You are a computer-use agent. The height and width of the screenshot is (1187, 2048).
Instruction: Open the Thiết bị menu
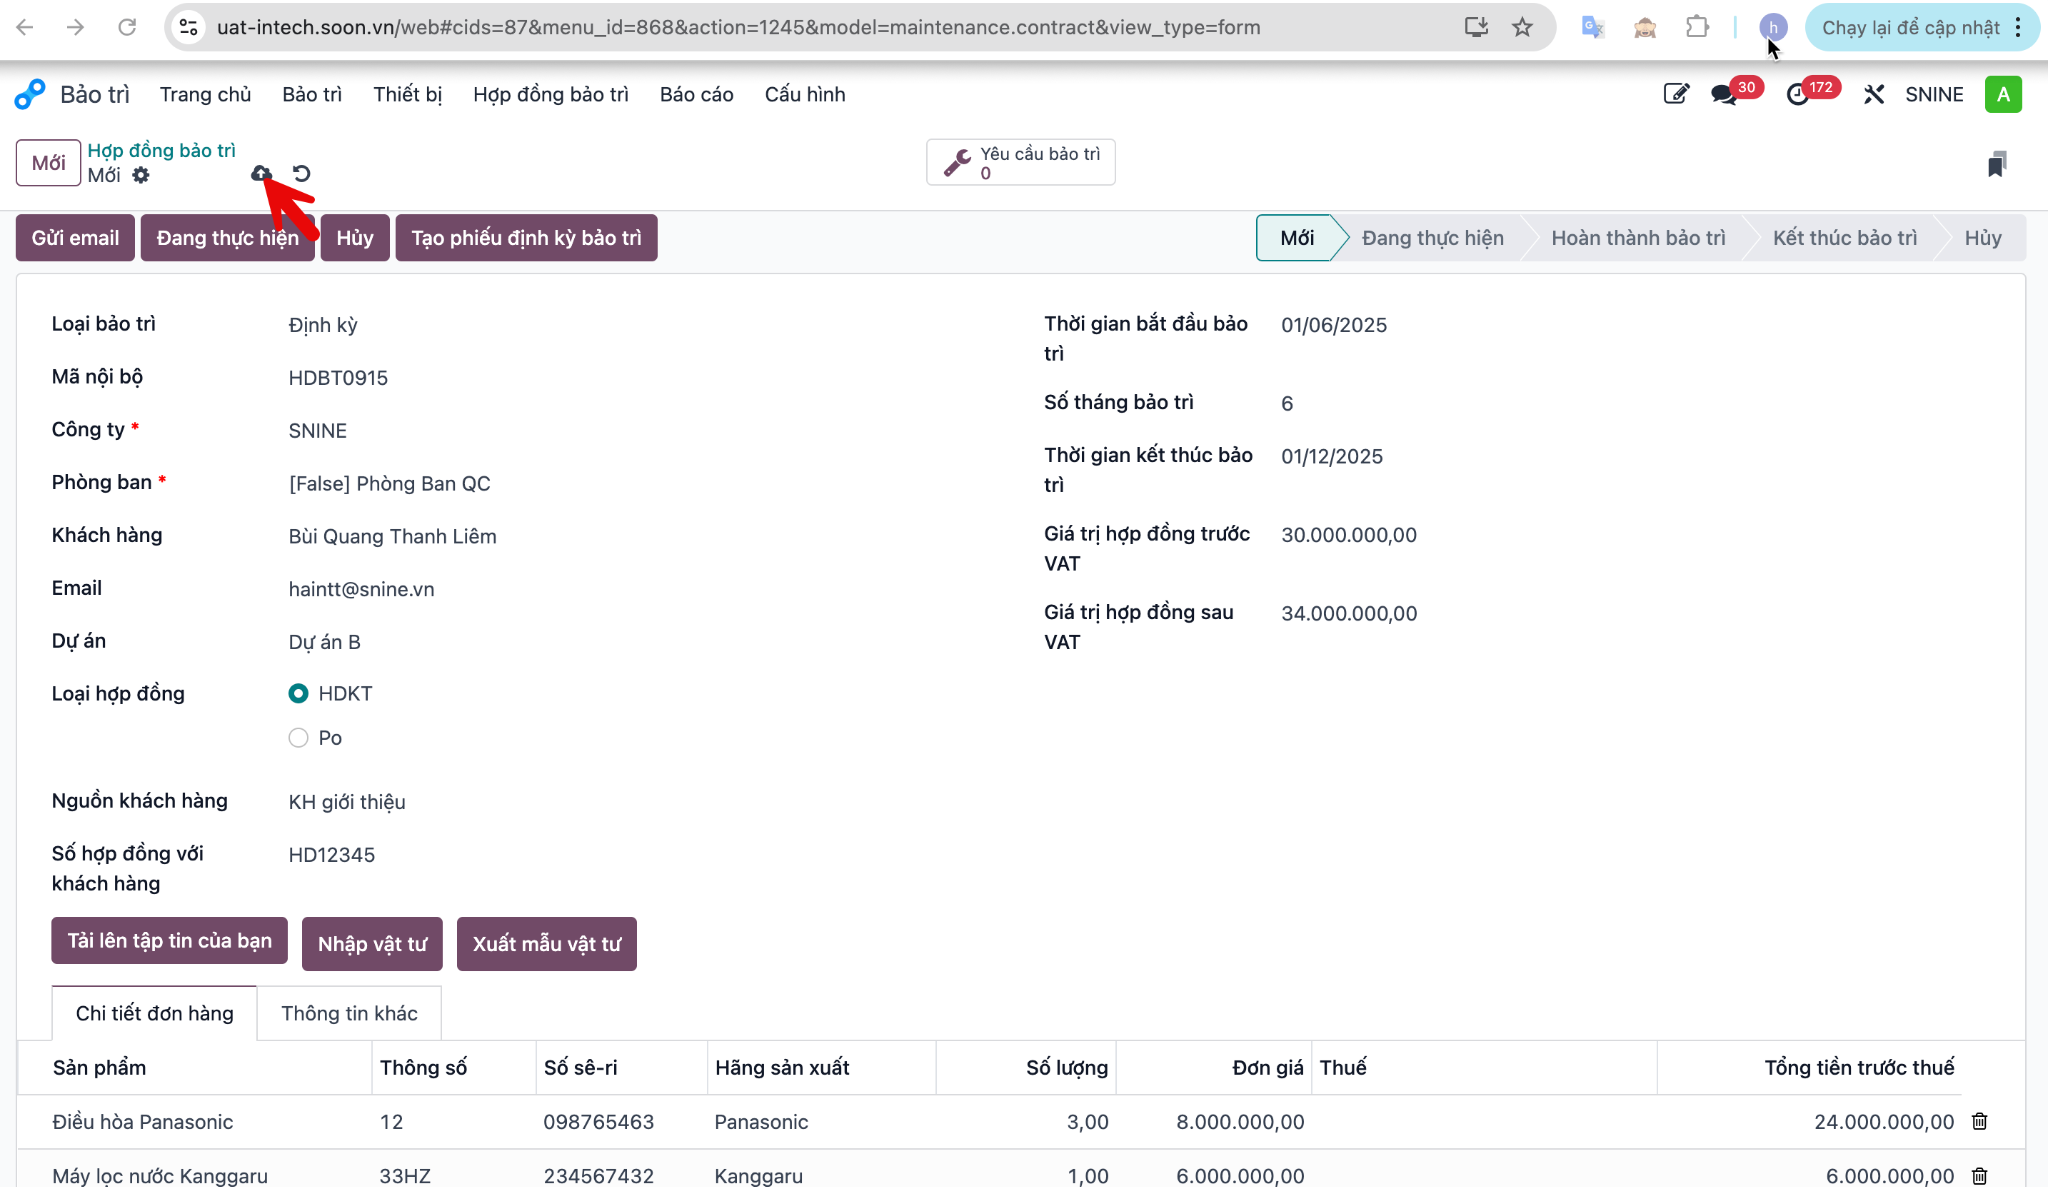[x=407, y=94]
